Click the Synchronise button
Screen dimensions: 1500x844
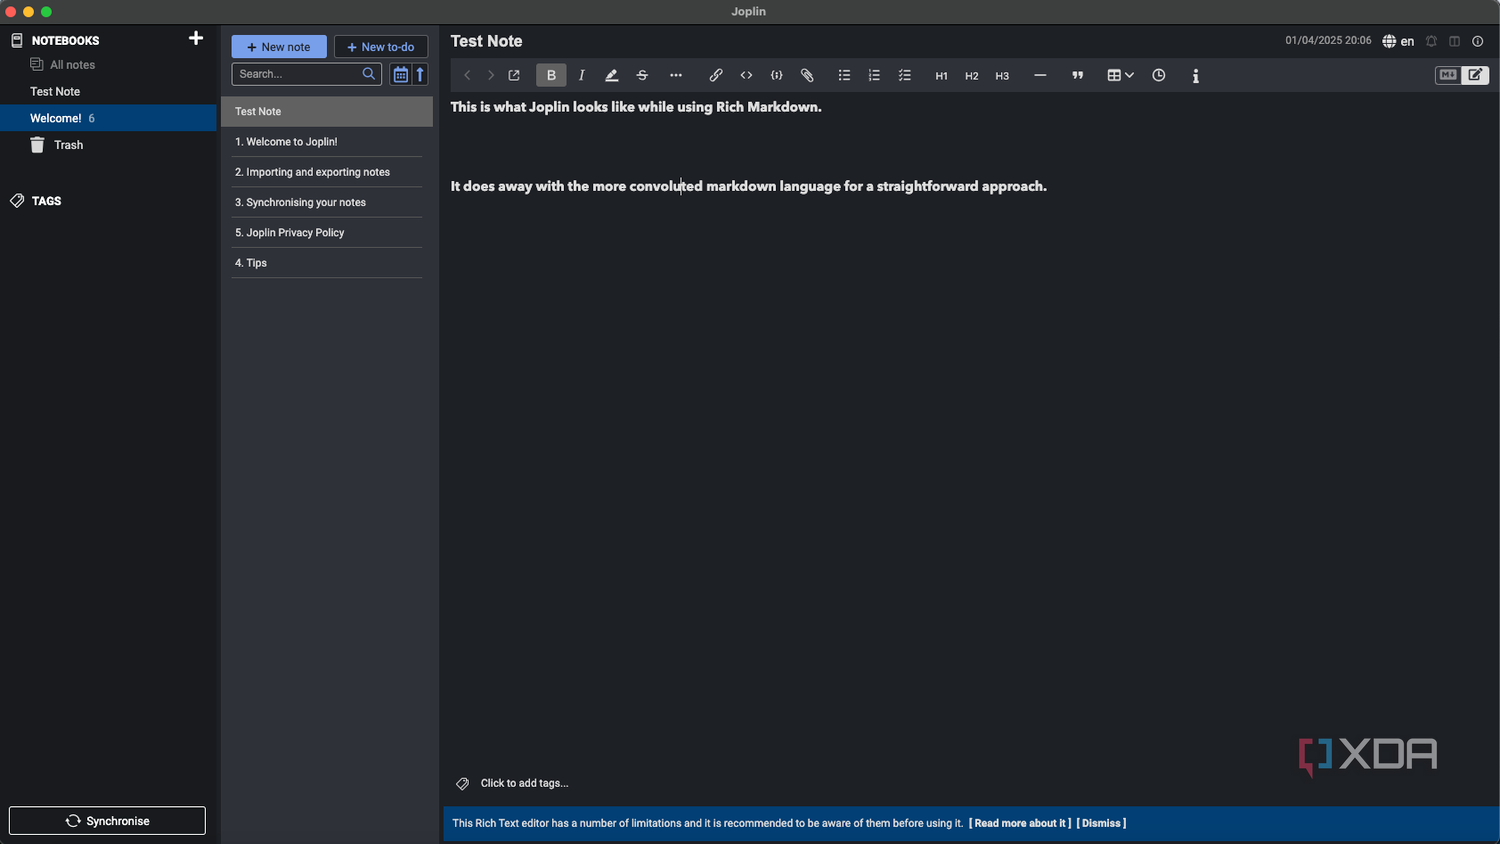(x=107, y=821)
